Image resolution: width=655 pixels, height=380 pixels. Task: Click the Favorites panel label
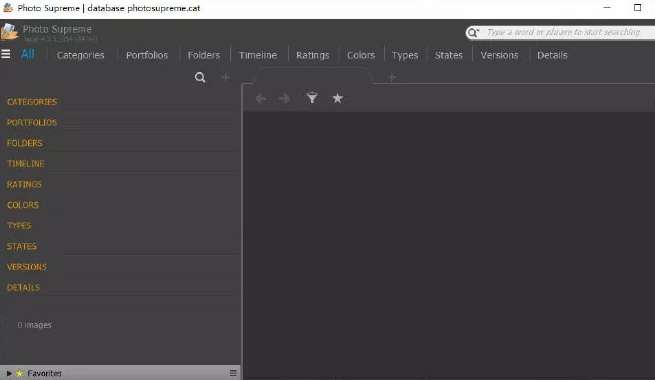pos(44,373)
